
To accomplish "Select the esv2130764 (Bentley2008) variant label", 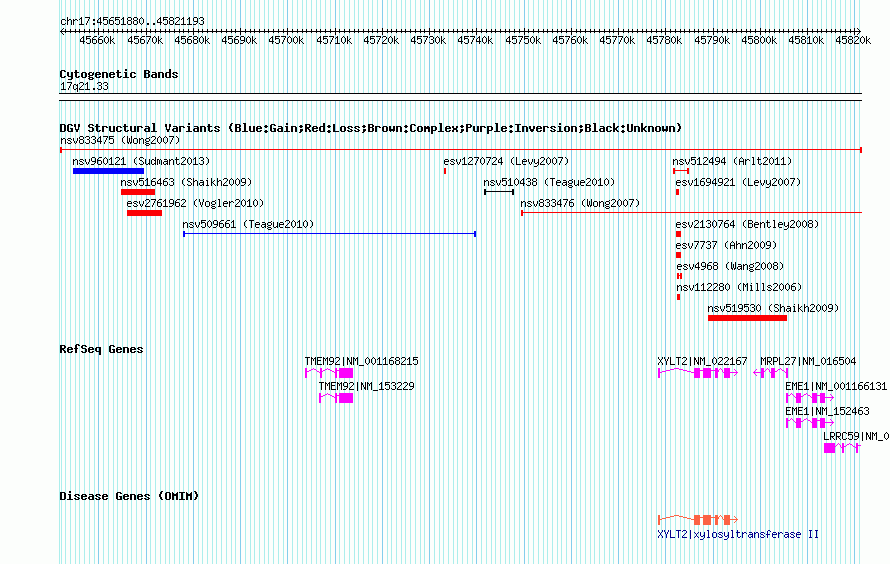I will pos(748,224).
